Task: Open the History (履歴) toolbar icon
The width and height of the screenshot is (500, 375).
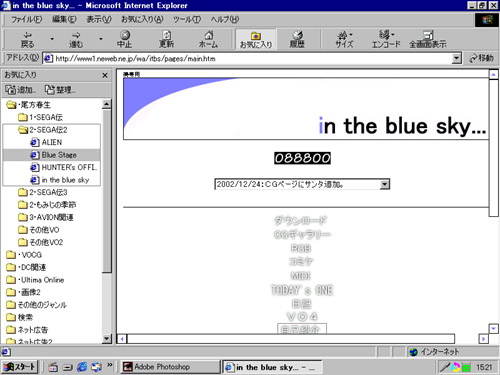Action: (x=297, y=39)
